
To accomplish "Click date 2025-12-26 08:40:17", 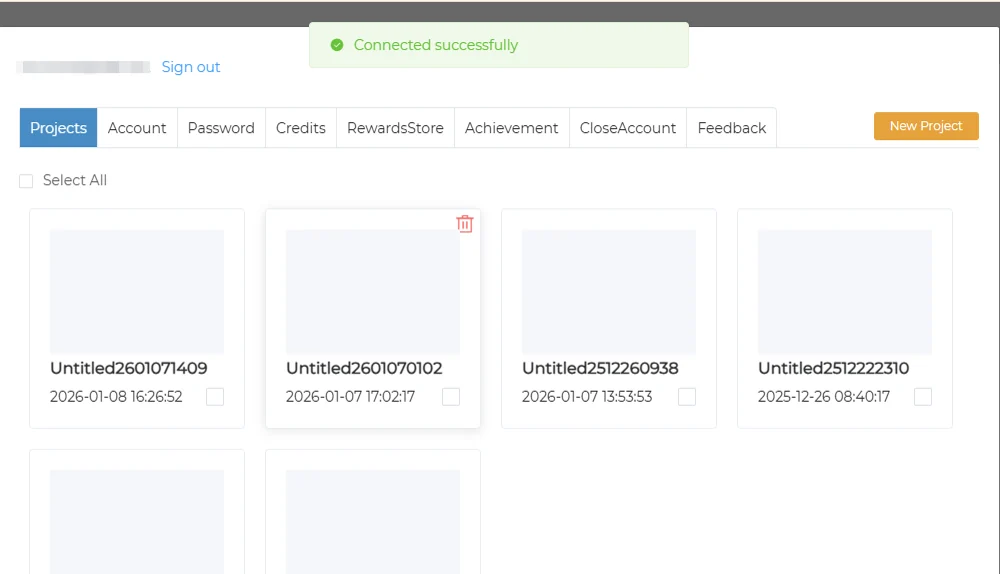I will coord(824,397).
